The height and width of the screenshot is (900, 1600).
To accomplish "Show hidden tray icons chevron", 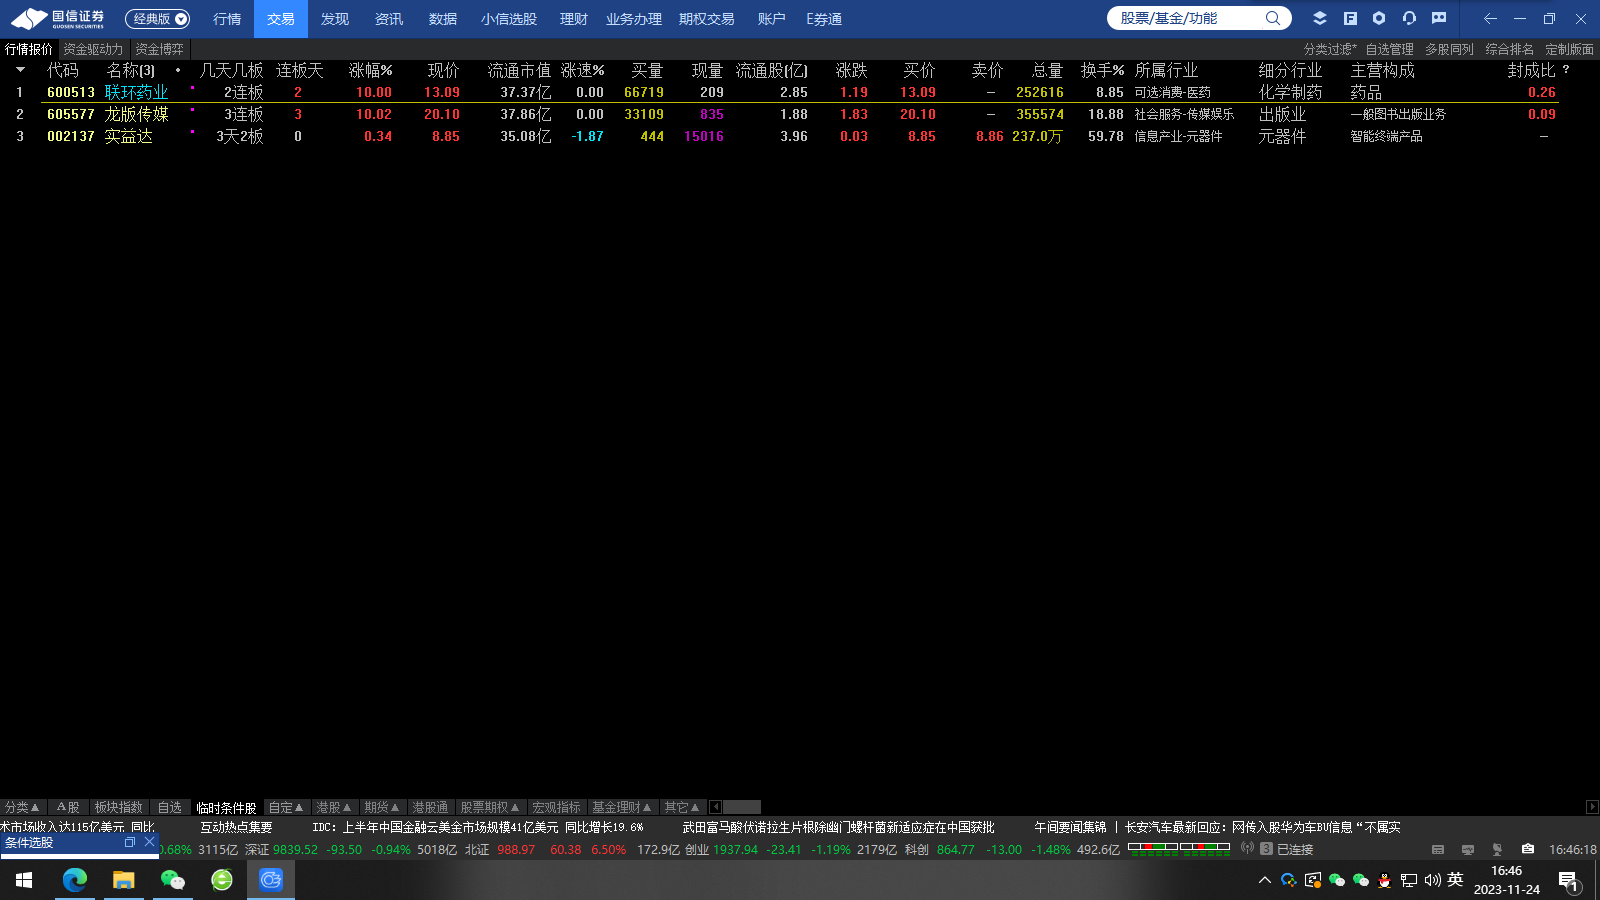I will (x=1265, y=880).
